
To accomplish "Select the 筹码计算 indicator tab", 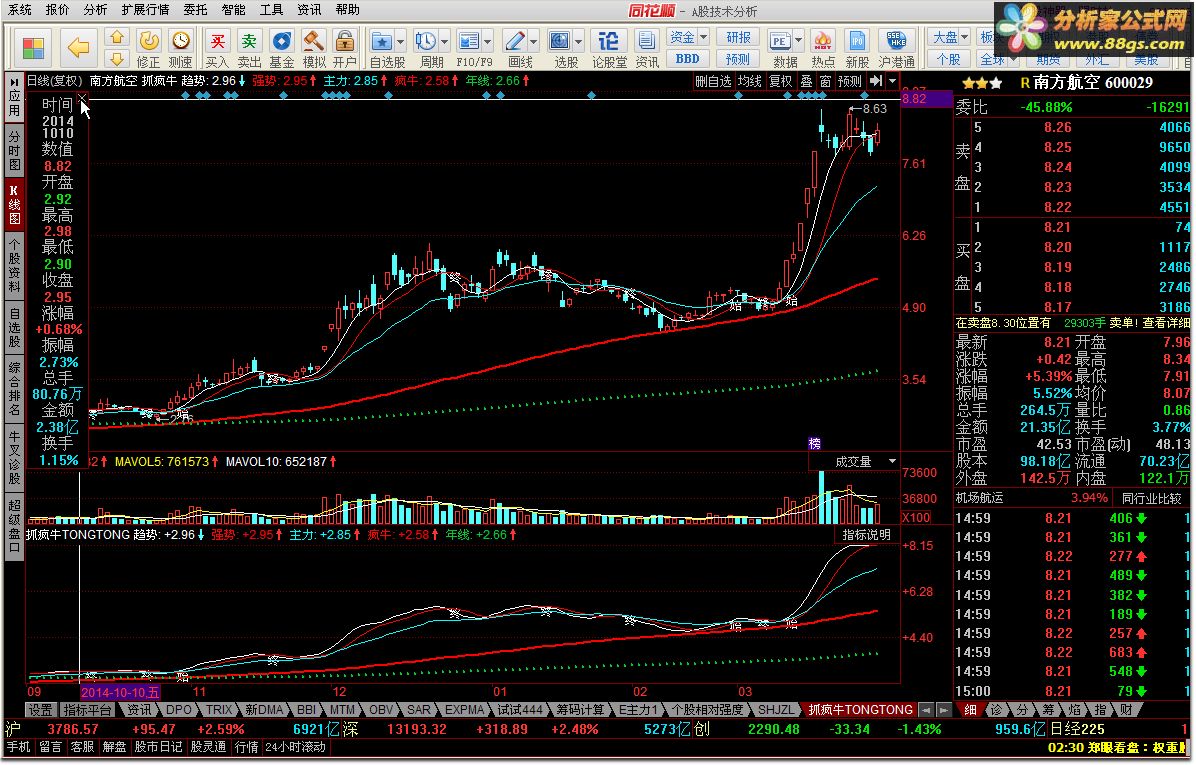I will click(x=580, y=710).
